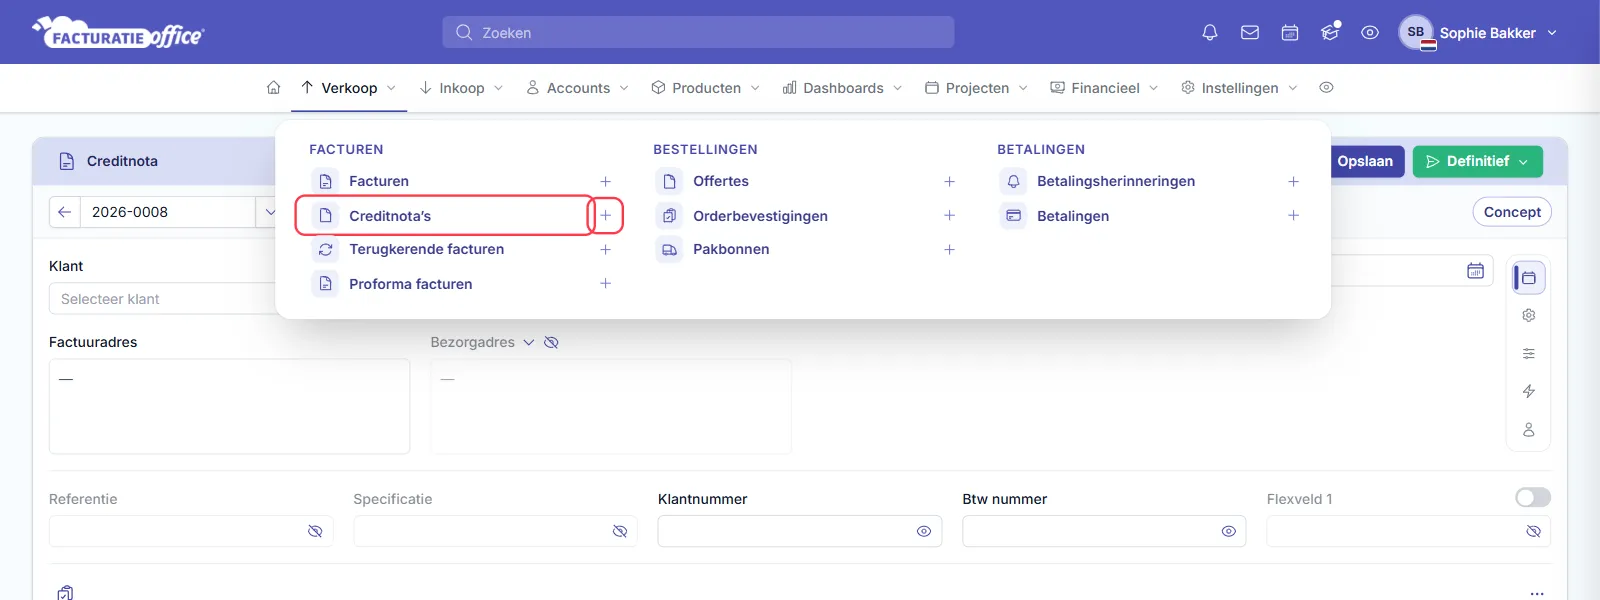The image size is (1600, 600).
Task: Open date picker calendar icon
Action: tap(1475, 271)
